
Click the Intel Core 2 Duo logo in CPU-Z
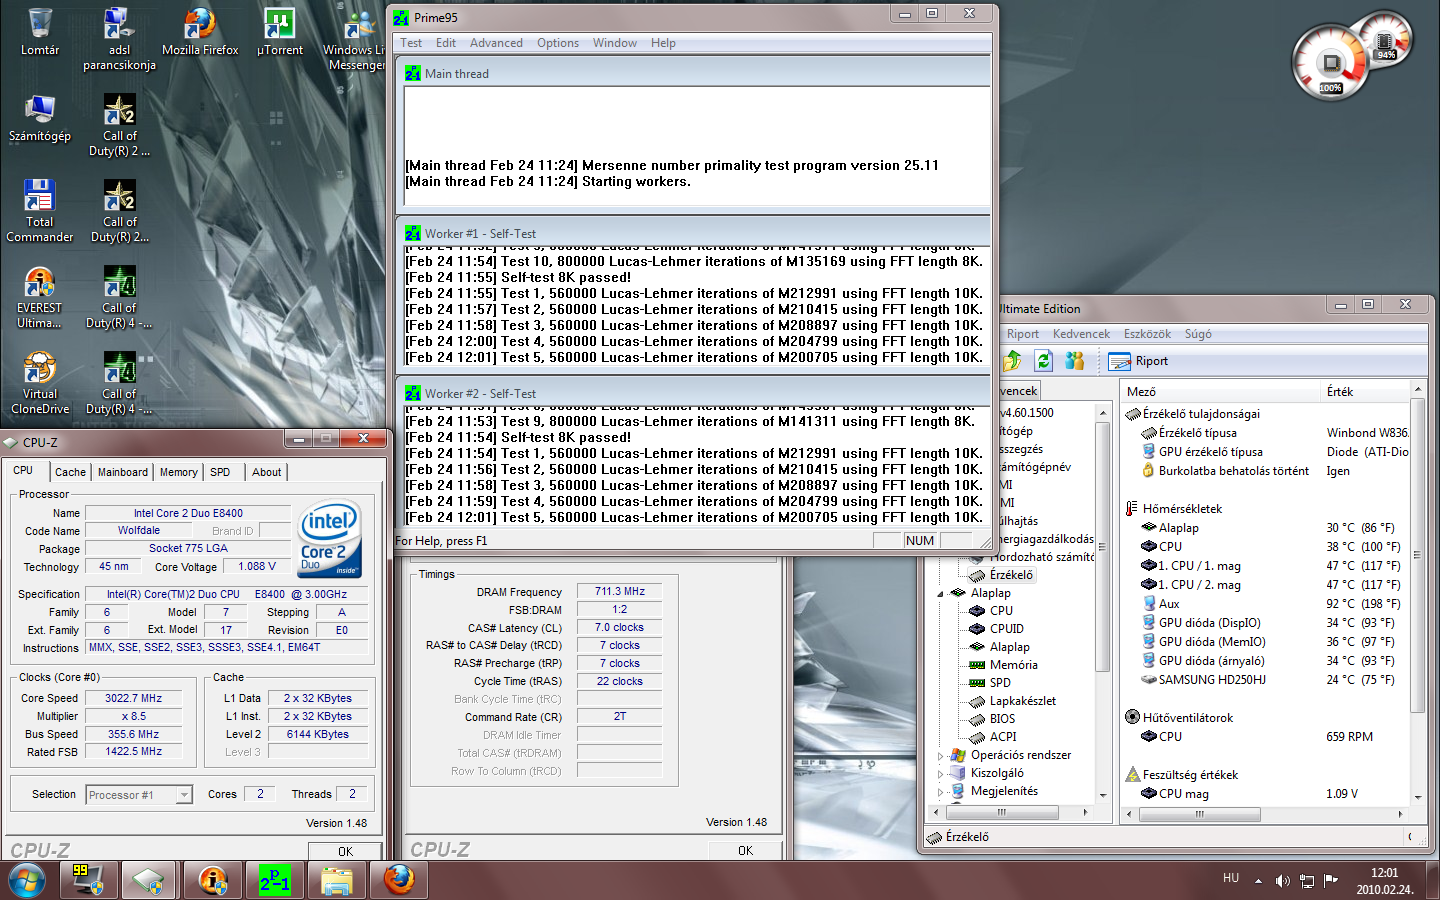tap(330, 540)
